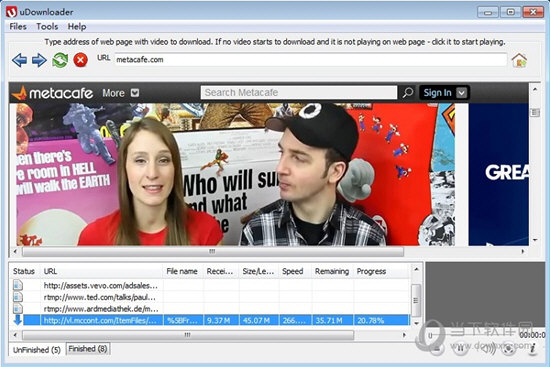Select the rtmp://www.ardmediathek.de row
550x367 pixels.
click(x=210, y=309)
